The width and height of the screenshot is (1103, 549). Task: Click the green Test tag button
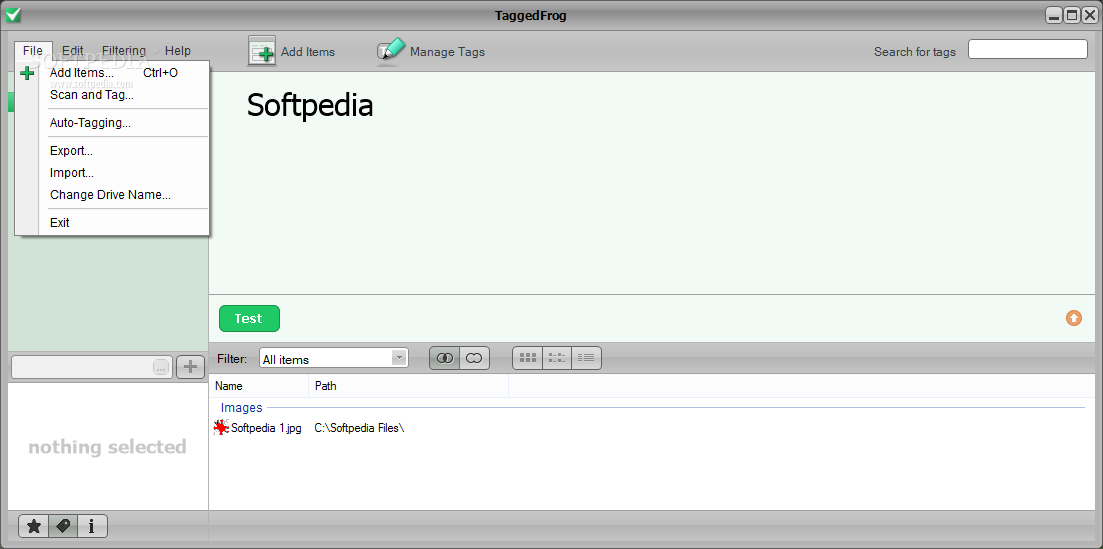coord(249,318)
